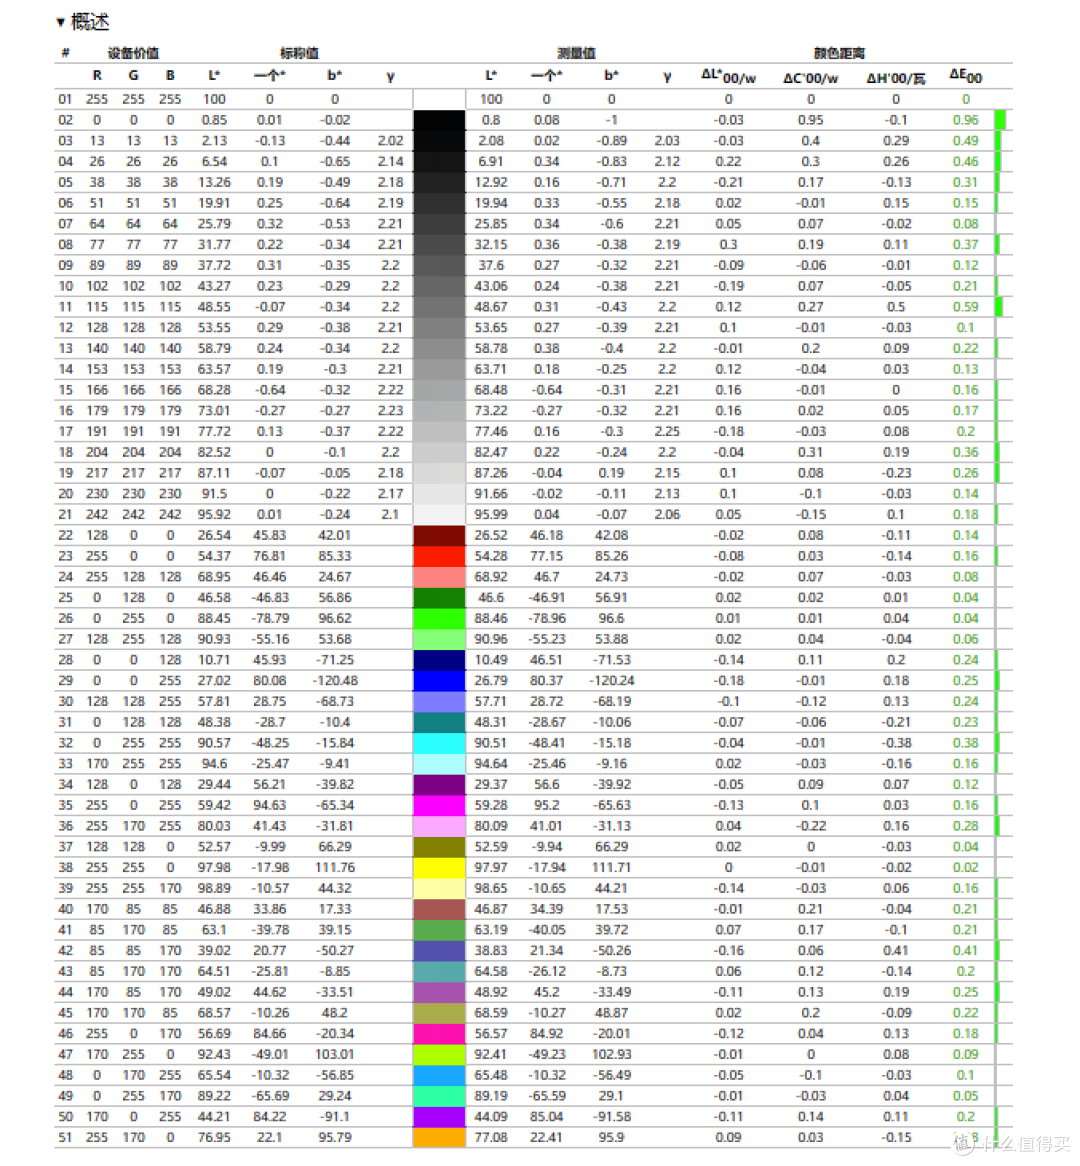This screenshot has width=1080, height=1166.
Task: Click the ΔL*00/w column header
Action: pyautogui.click(x=728, y=76)
